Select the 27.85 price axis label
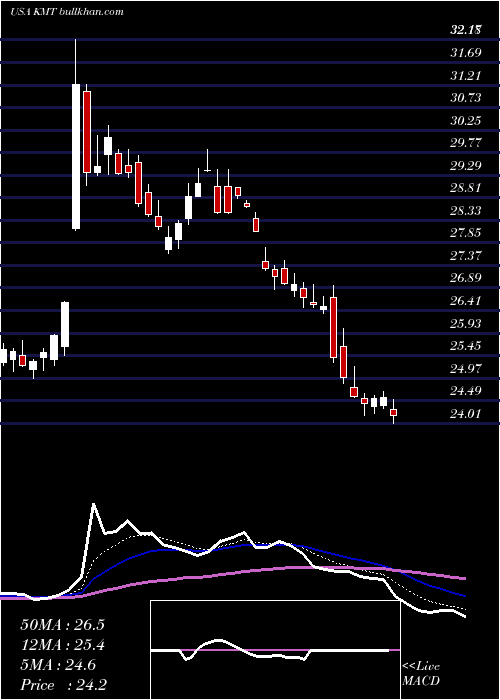This screenshot has width=500, height=700. coord(466,233)
